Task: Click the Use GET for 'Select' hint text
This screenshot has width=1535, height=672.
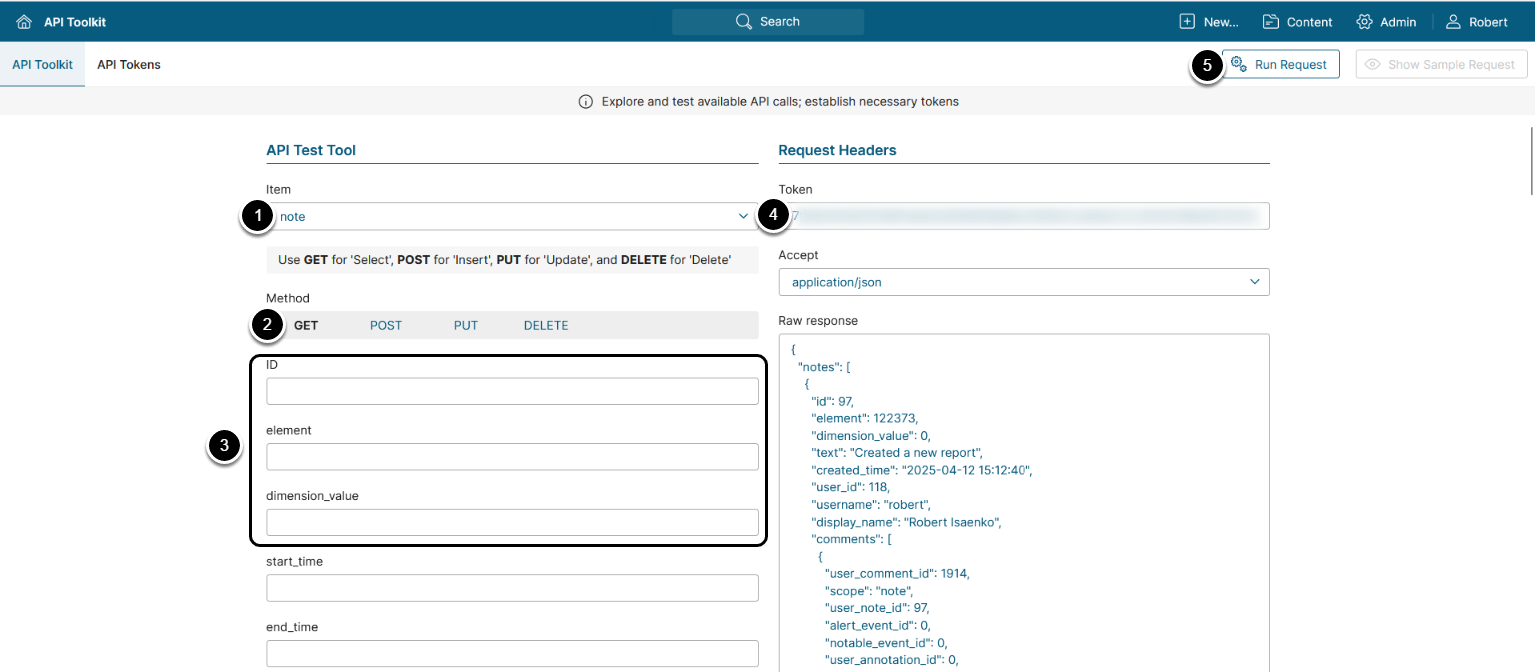Action: pyautogui.click(x=505, y=260)
